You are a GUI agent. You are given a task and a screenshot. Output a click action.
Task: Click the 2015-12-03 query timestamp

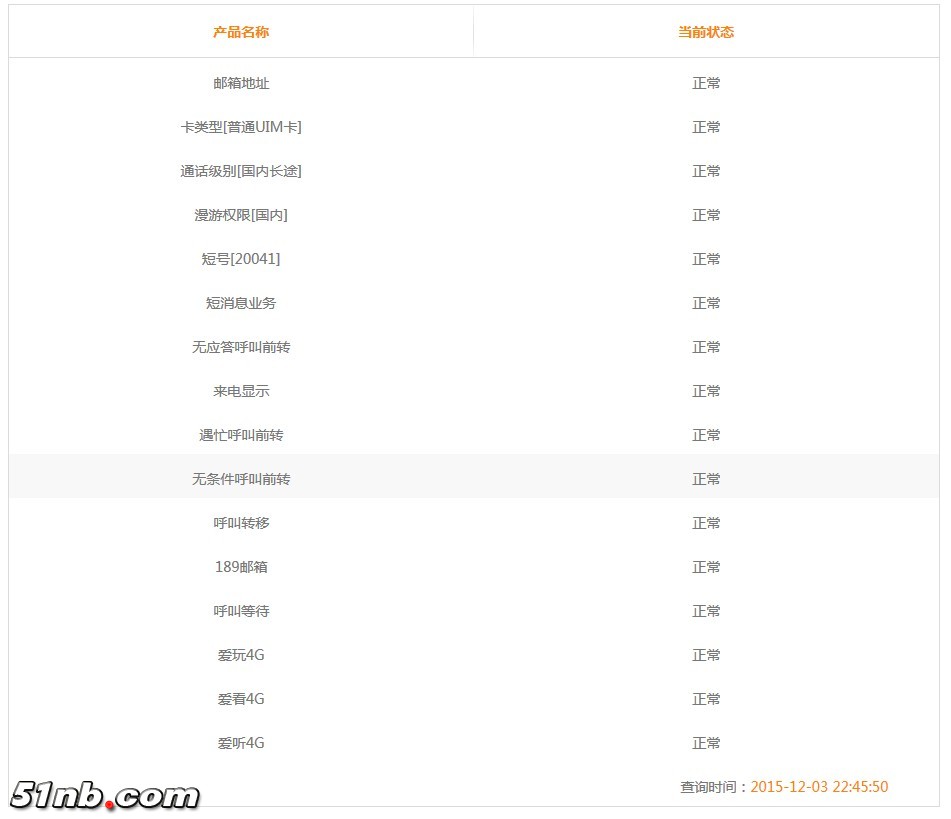pyautogui.click(x=819, y=787)
